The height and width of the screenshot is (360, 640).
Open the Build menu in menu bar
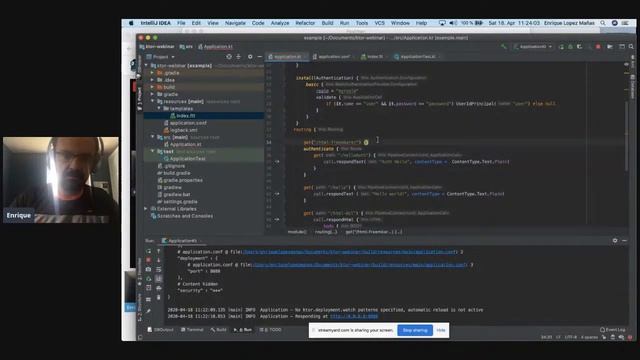coord(327,23)
